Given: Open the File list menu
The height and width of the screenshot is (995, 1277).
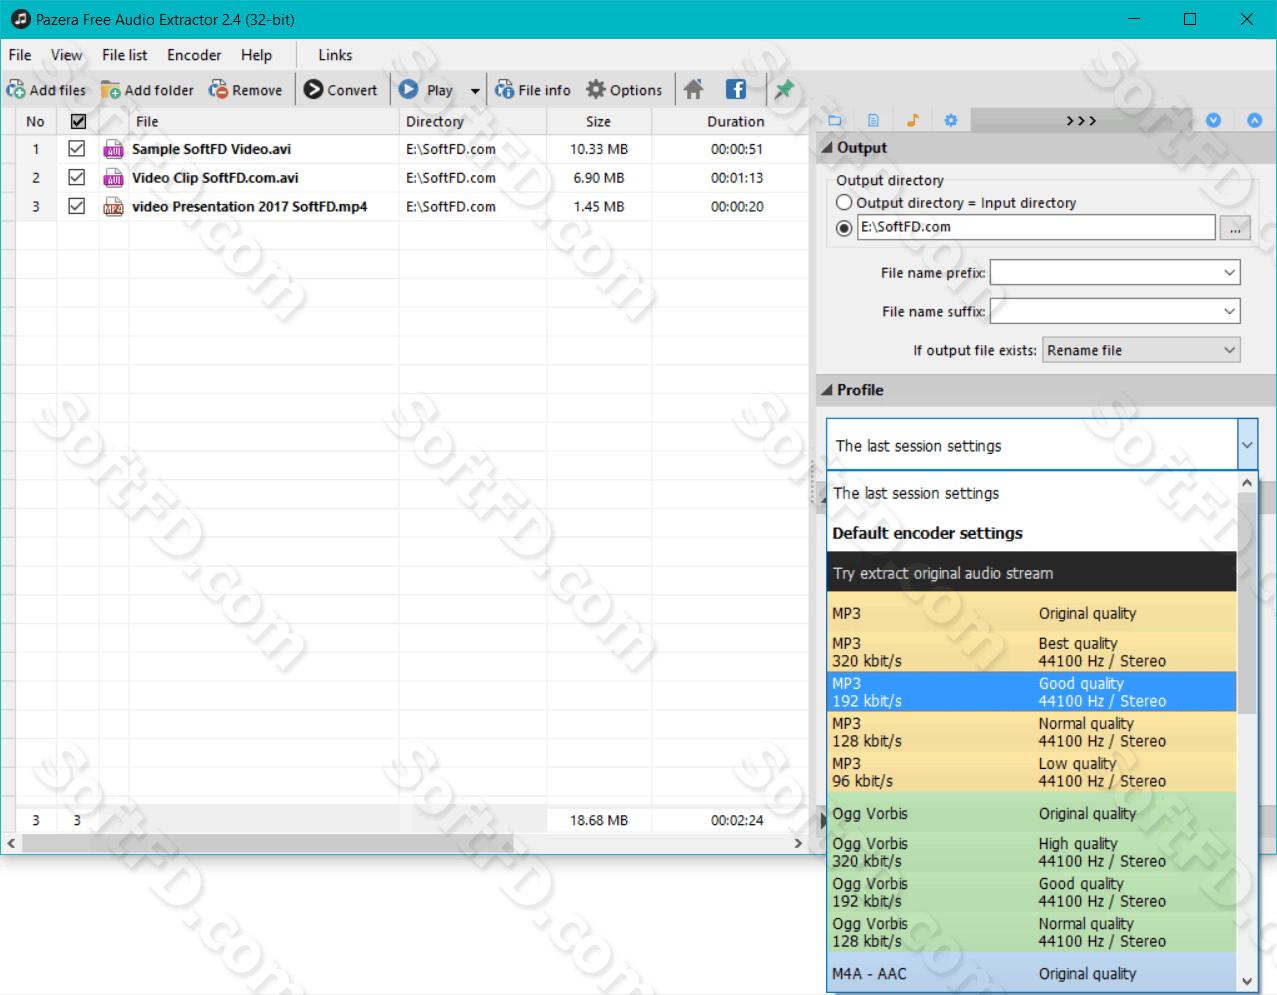Looking at the screenshot, I should pyautogui.click(x=125, y=55).
